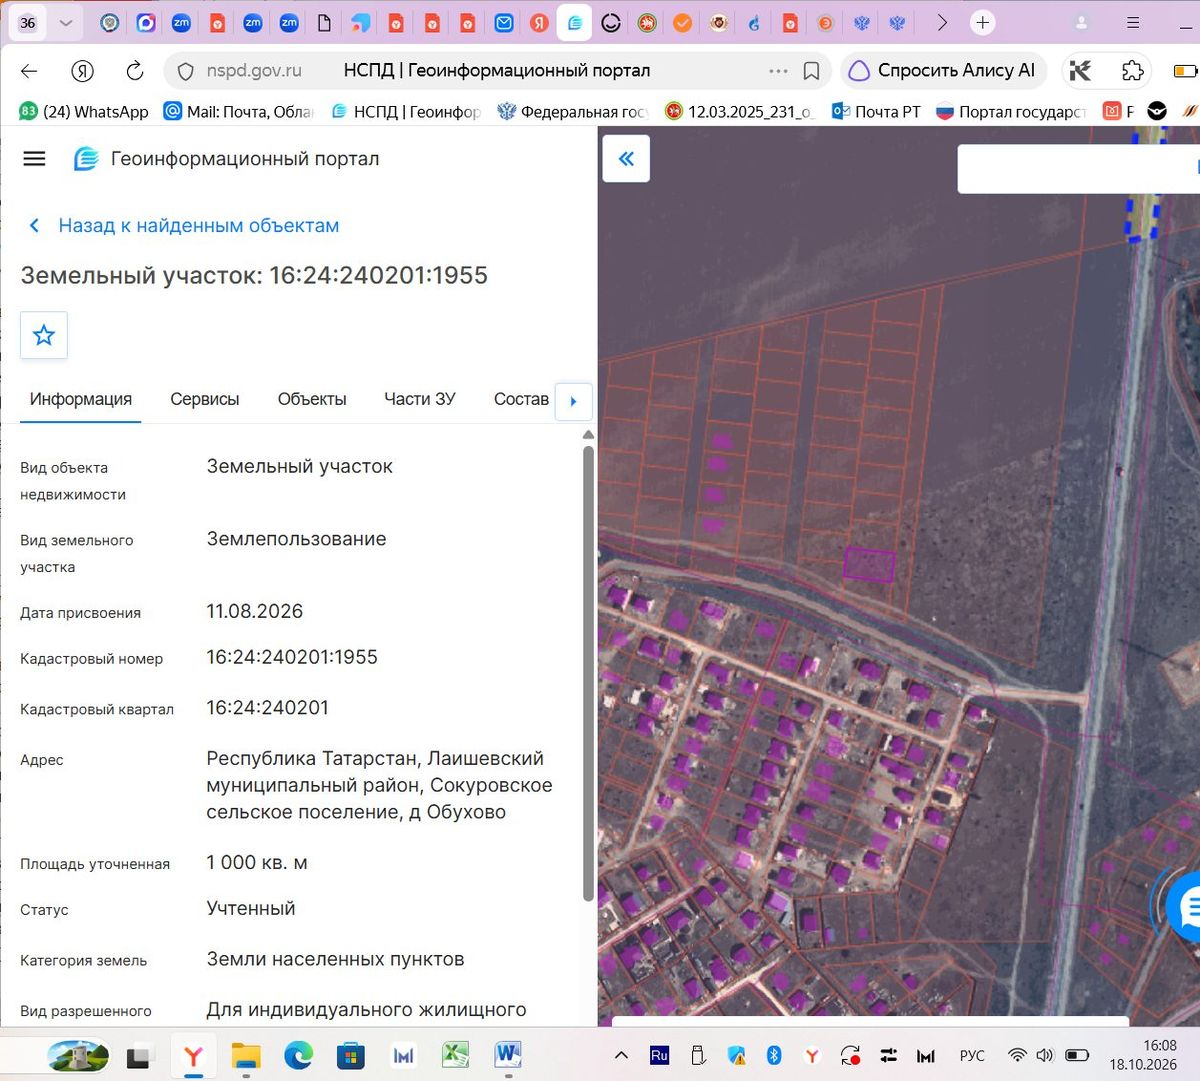Switch keyboard language РУС indicator
The image size is (1200, 1081).
[972, 1055]
